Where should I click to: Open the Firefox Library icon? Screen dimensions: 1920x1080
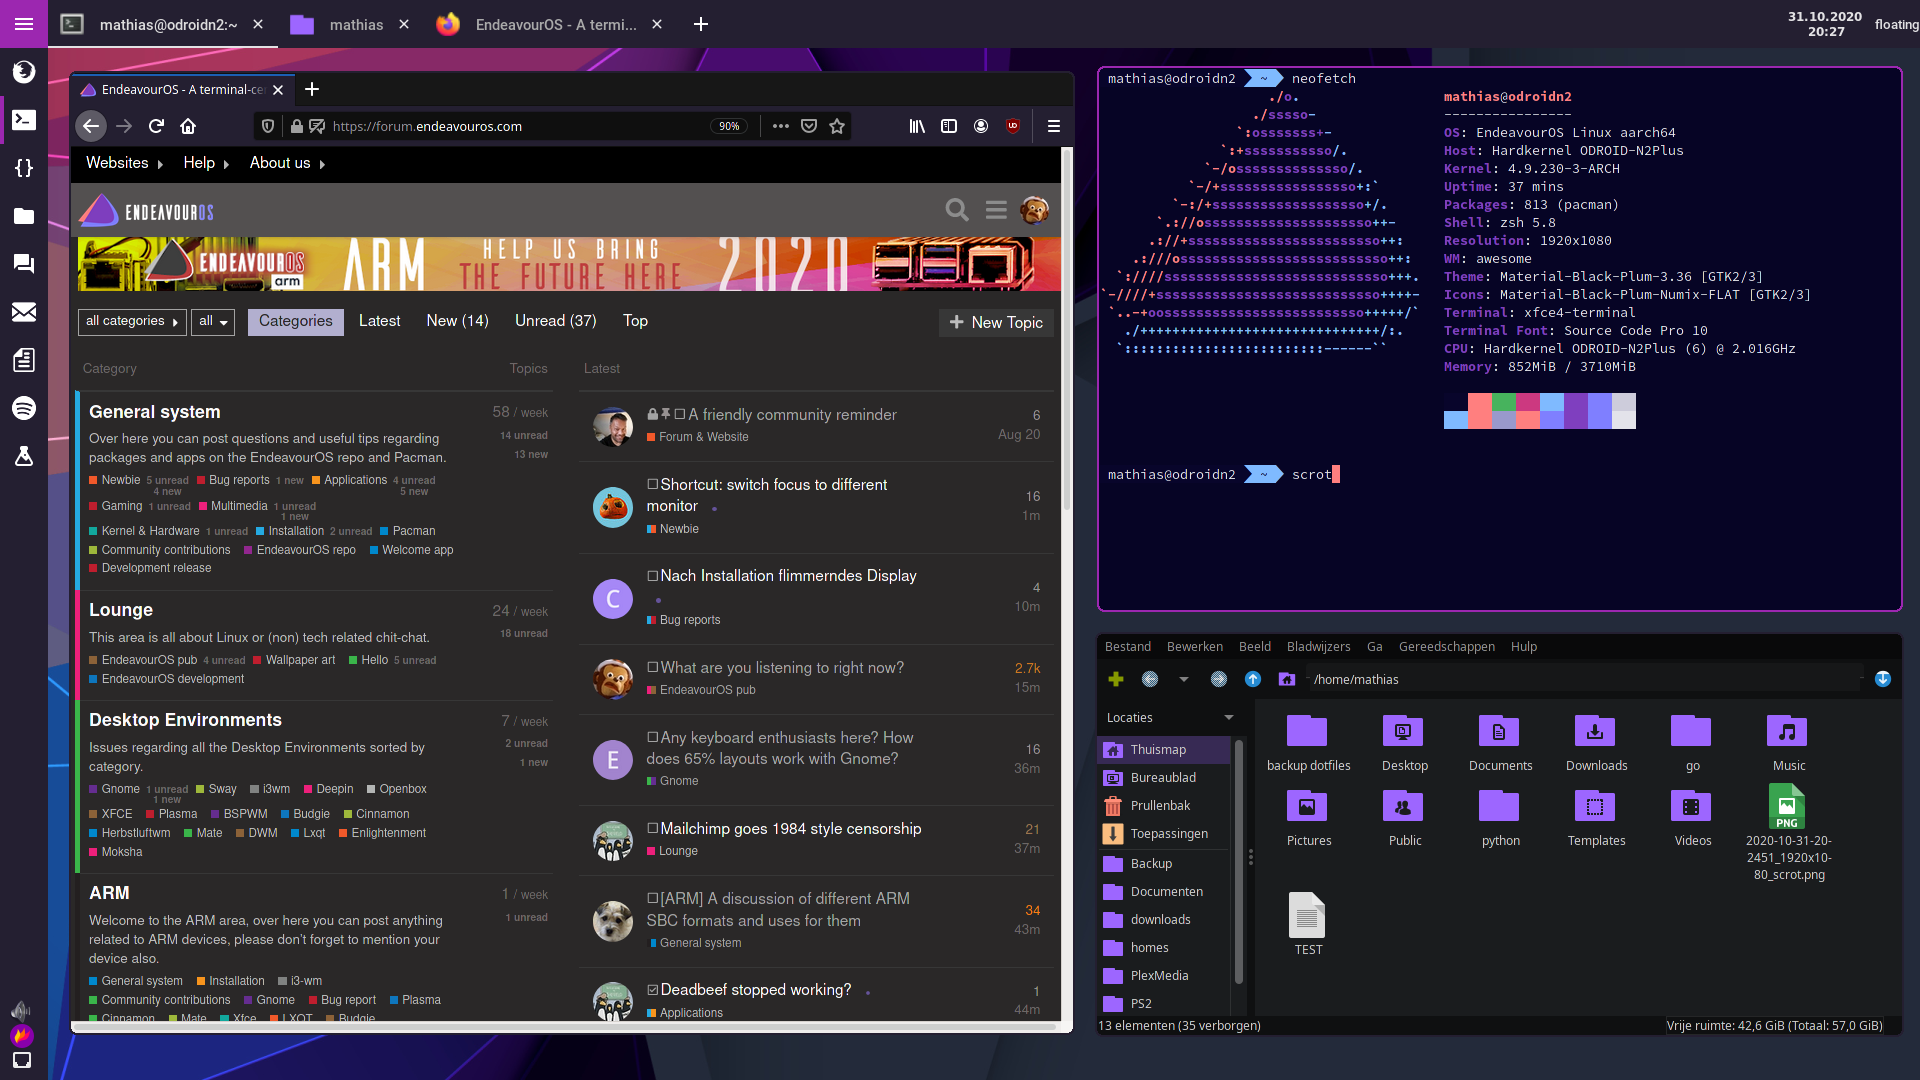[x=916, y=126]
